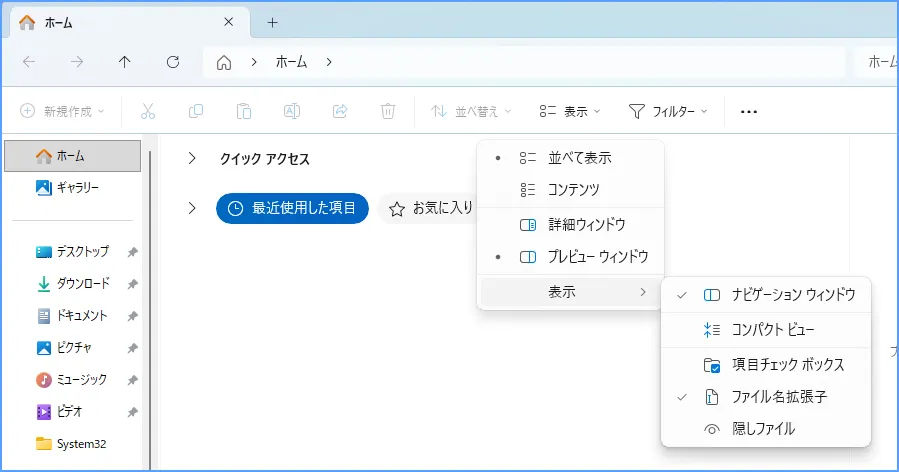
Task: Click the Paste clipboard icon
Action: pos(244,111)
